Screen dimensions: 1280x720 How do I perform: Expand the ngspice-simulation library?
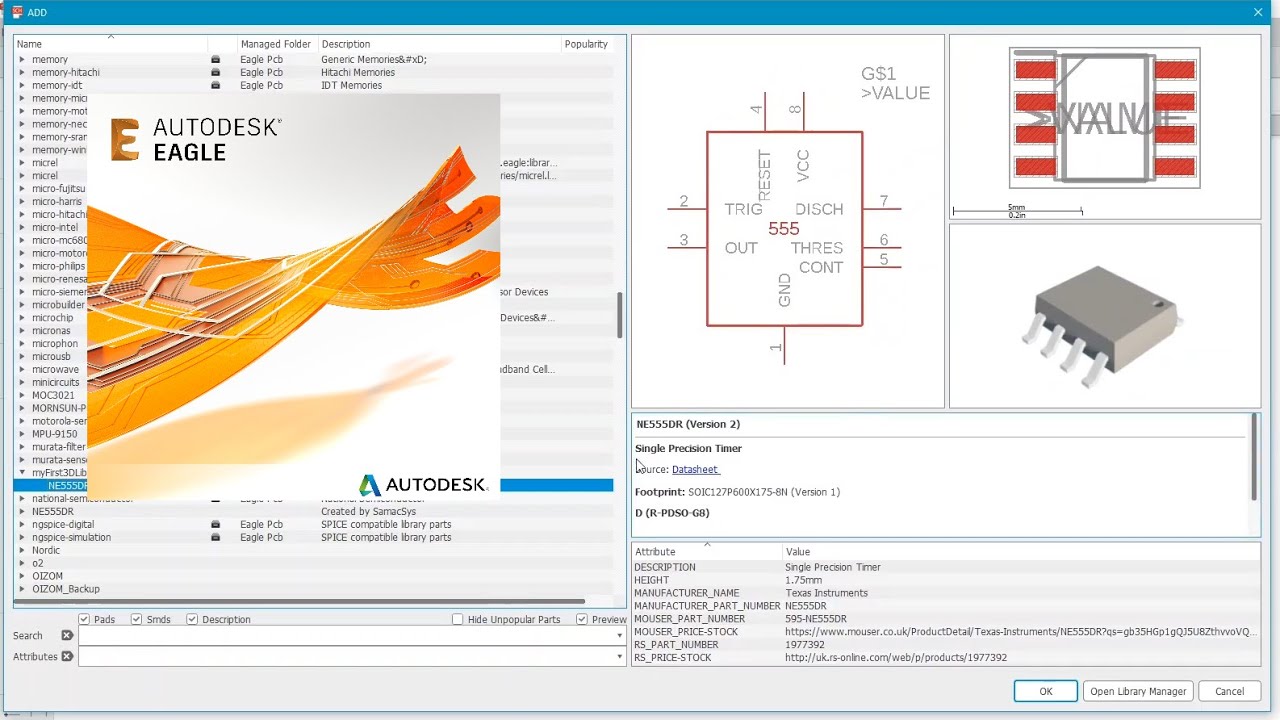point(22,537)
